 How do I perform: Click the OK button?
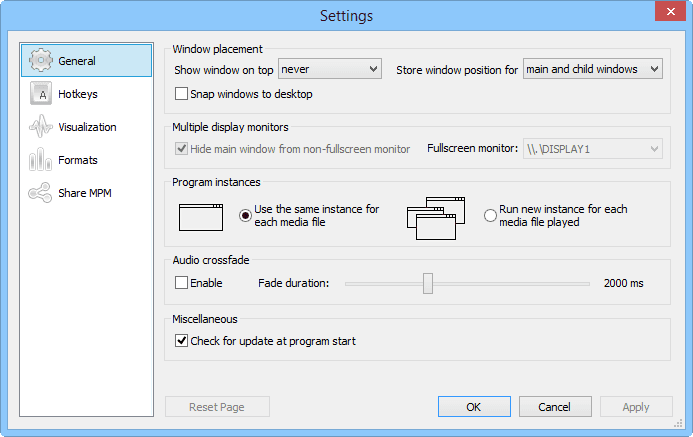(474, 407)
